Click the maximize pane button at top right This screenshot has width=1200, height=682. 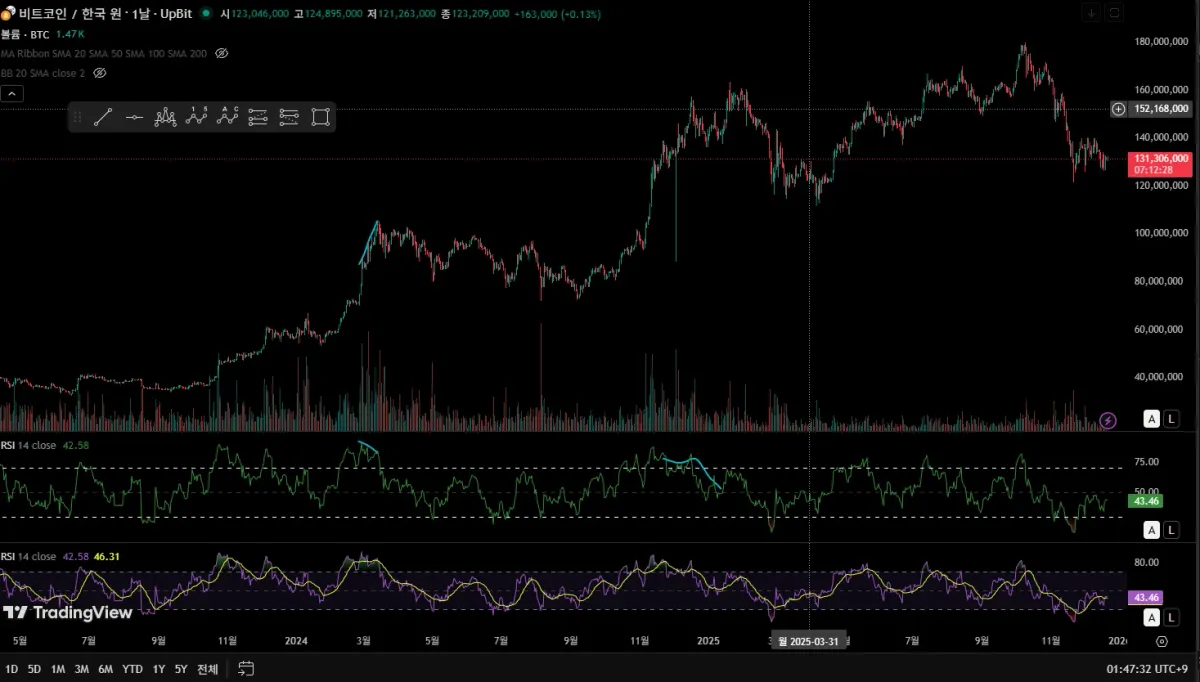[1115, 13]
